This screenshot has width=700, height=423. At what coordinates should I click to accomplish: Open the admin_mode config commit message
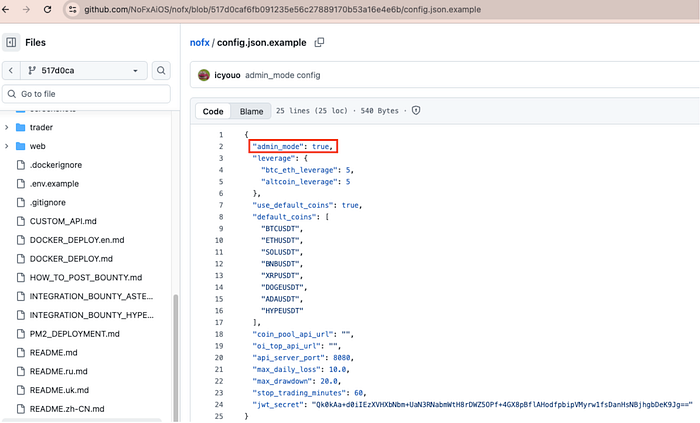click(283, 75)
